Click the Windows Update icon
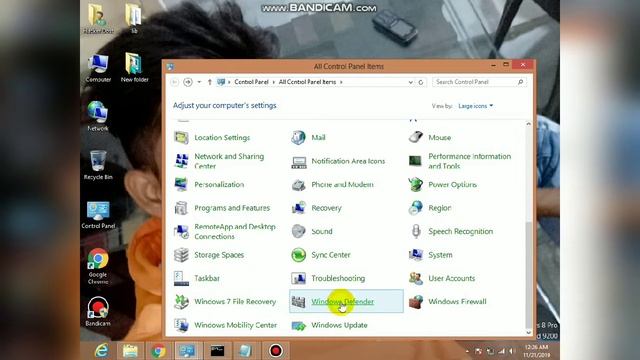 [298, 326]
